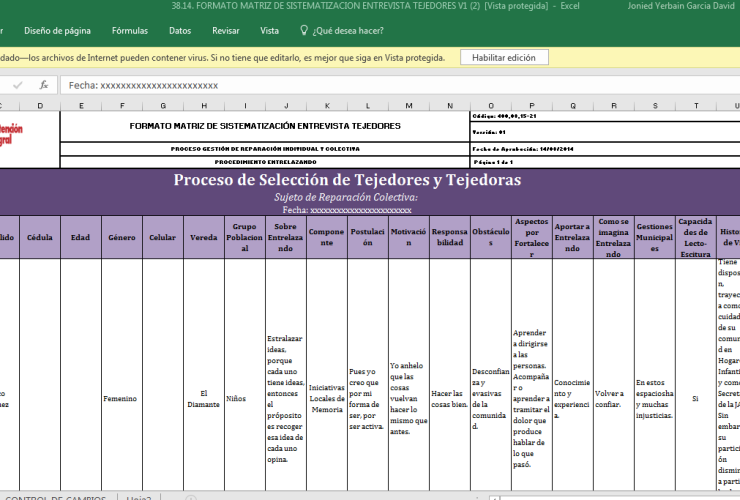
Task: Select column T header
Action: [696, 106]
